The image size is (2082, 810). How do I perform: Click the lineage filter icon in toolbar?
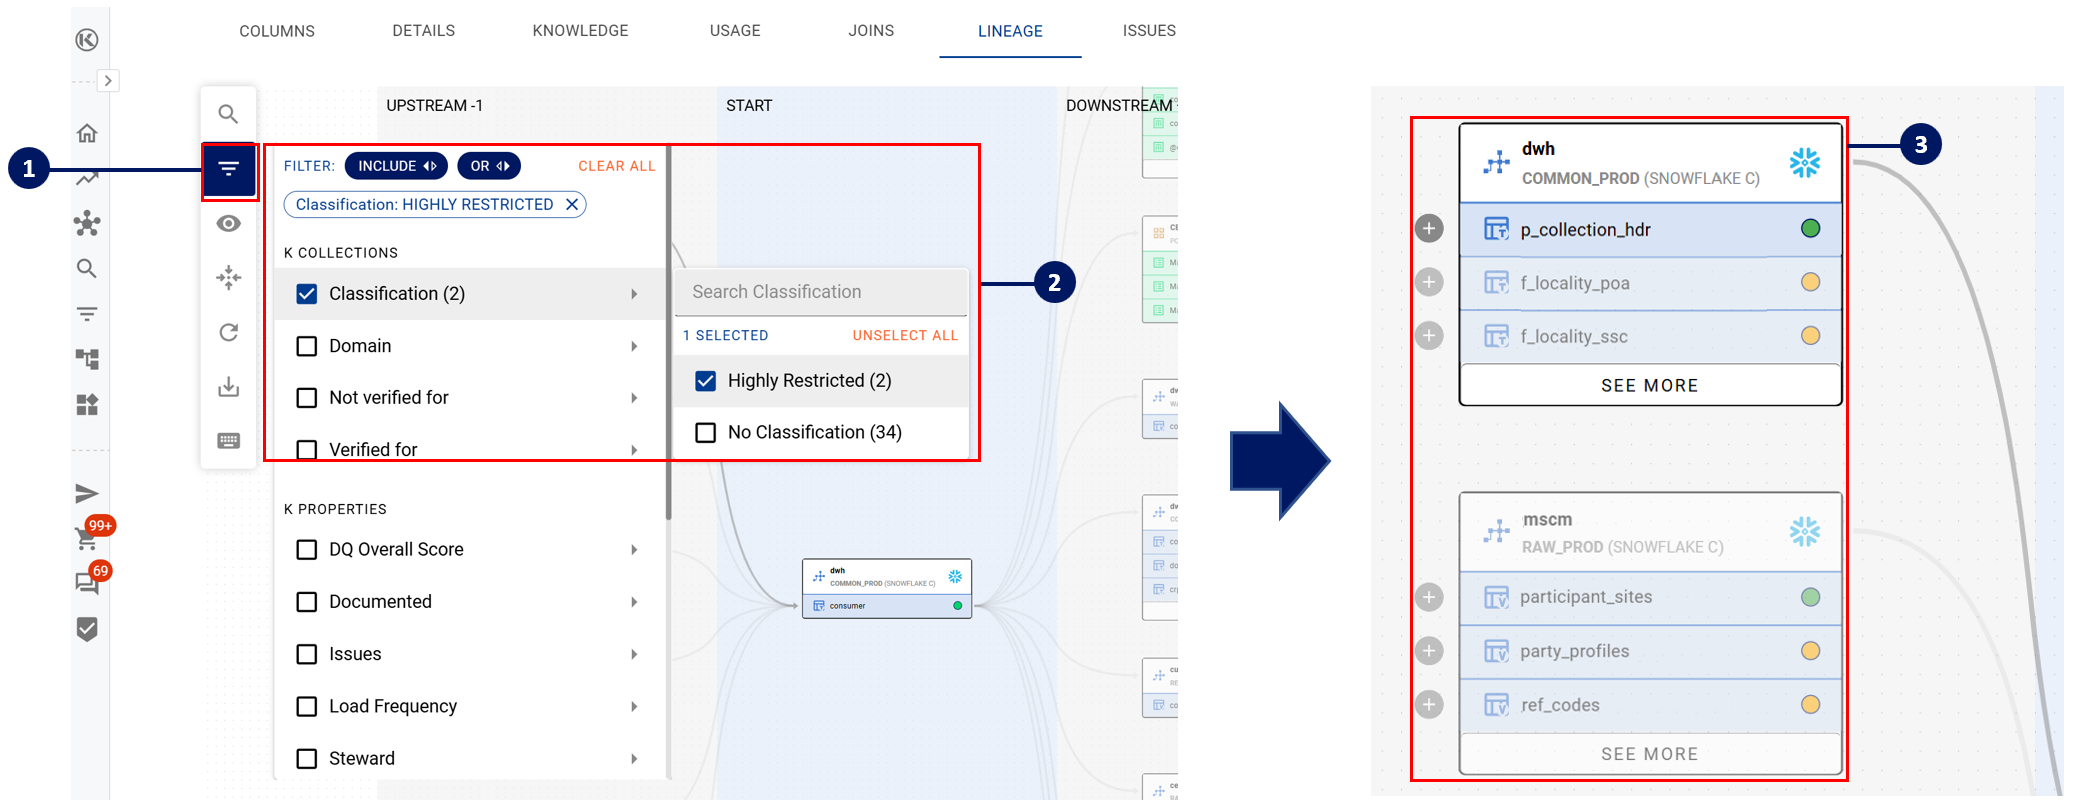[229, 169]
